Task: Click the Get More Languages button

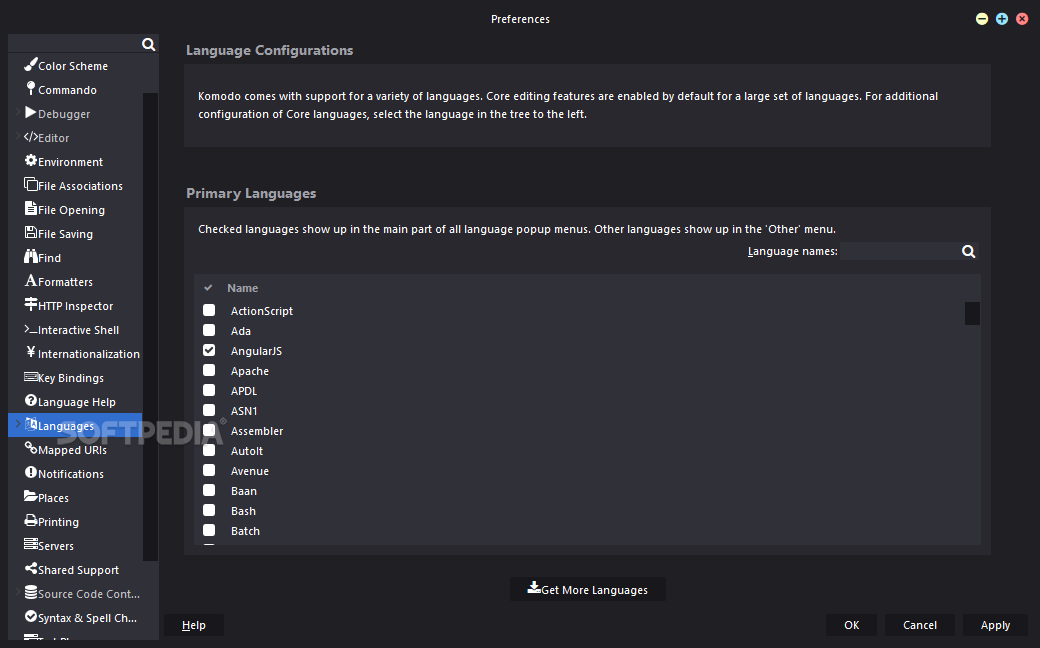Action: tap(588, 589)
